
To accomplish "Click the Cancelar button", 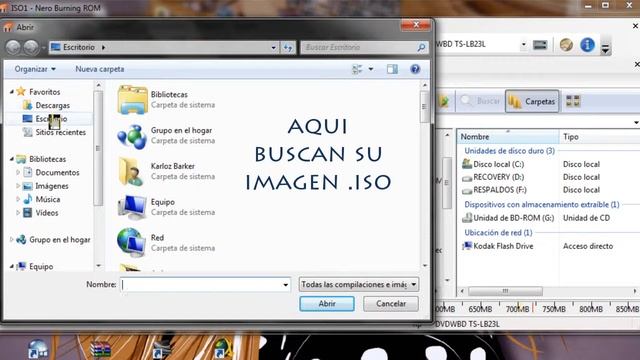I will (391, 304).
